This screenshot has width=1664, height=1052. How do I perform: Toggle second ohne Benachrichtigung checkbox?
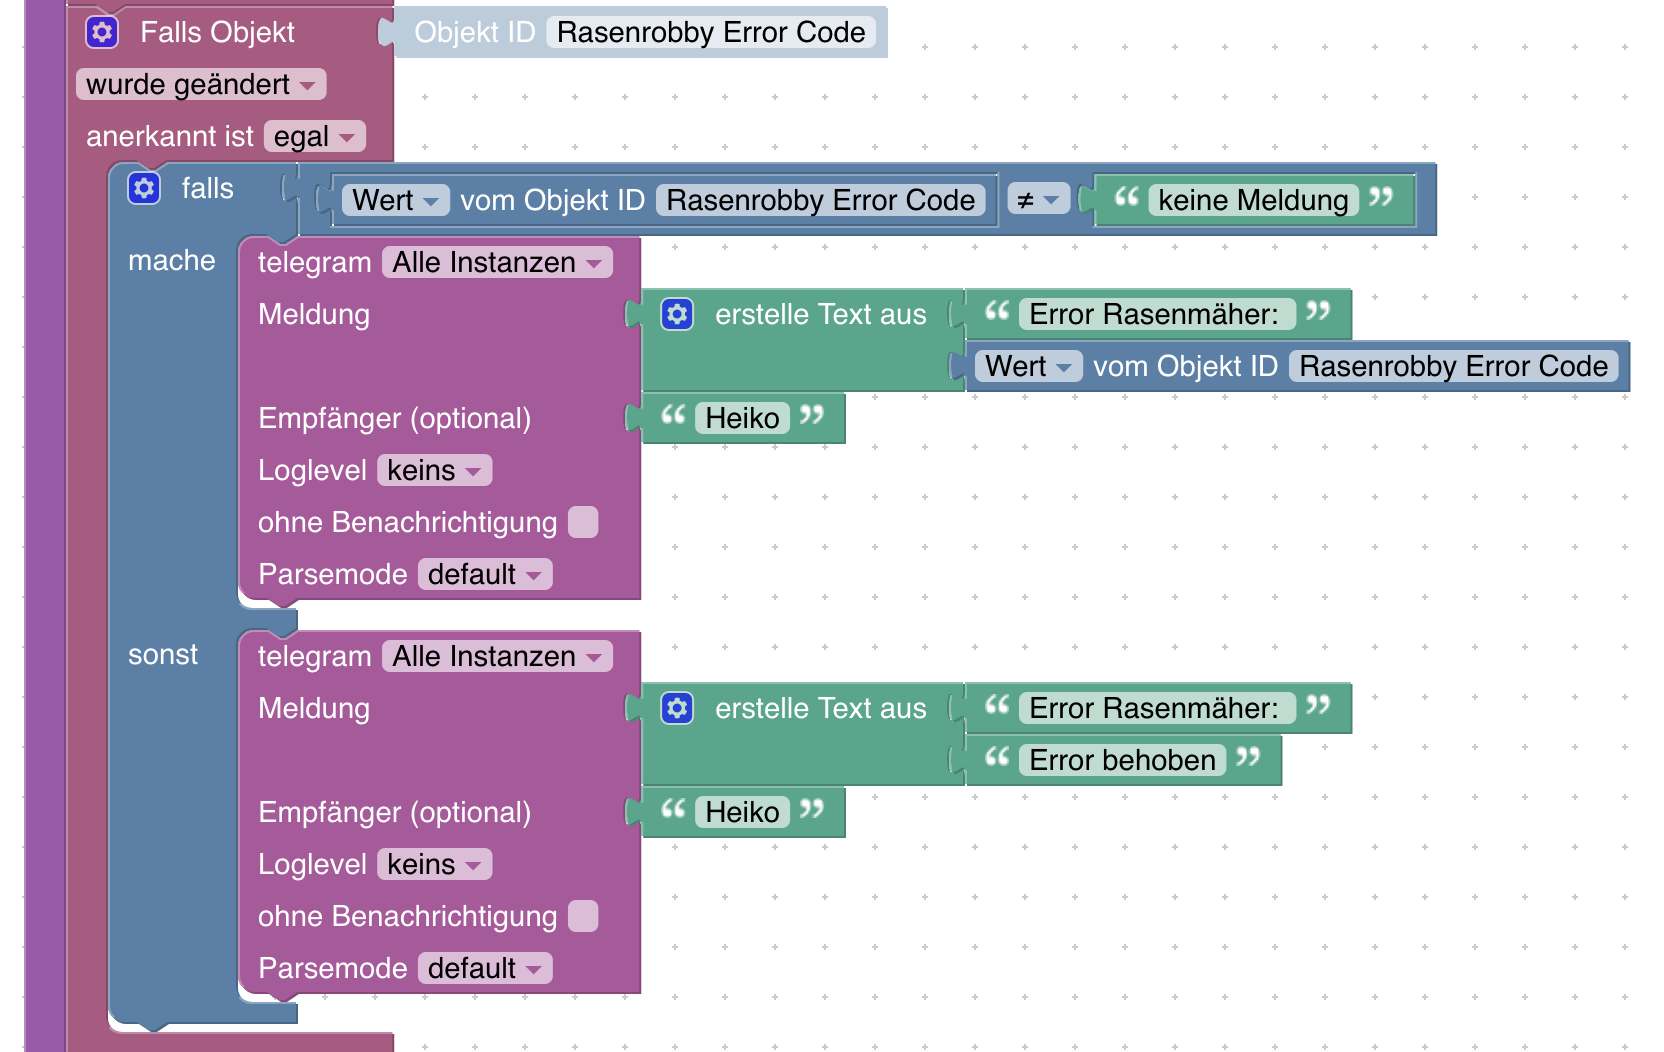[582, 916]
